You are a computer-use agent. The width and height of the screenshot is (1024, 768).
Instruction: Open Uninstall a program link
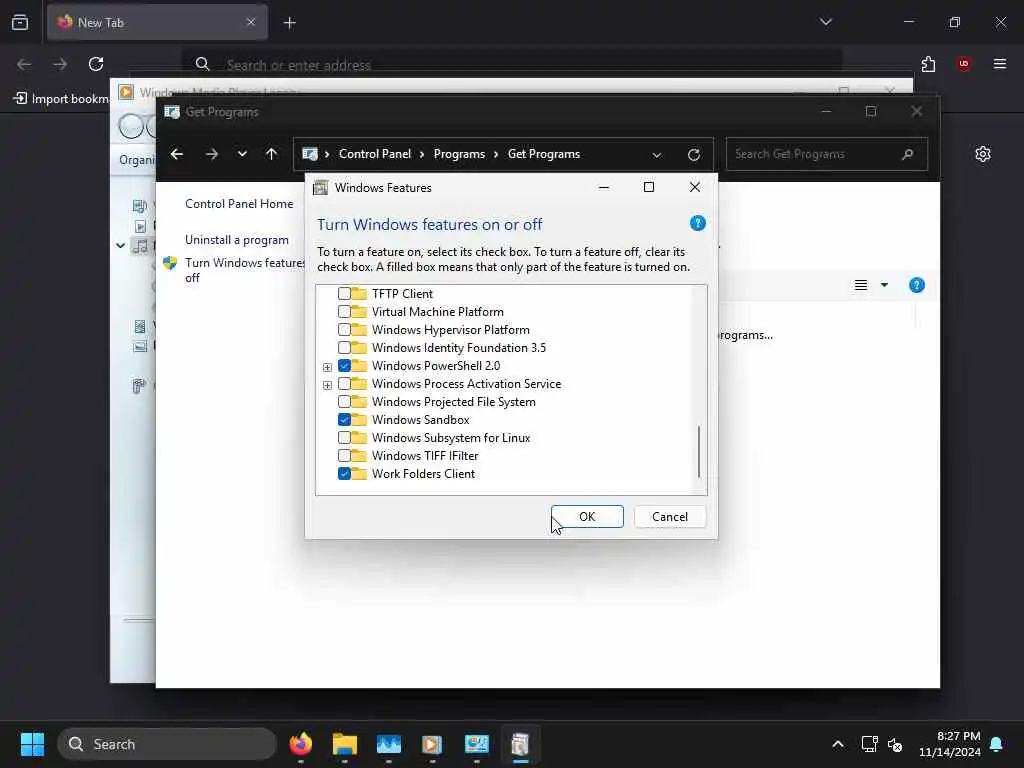pos(236,240)
